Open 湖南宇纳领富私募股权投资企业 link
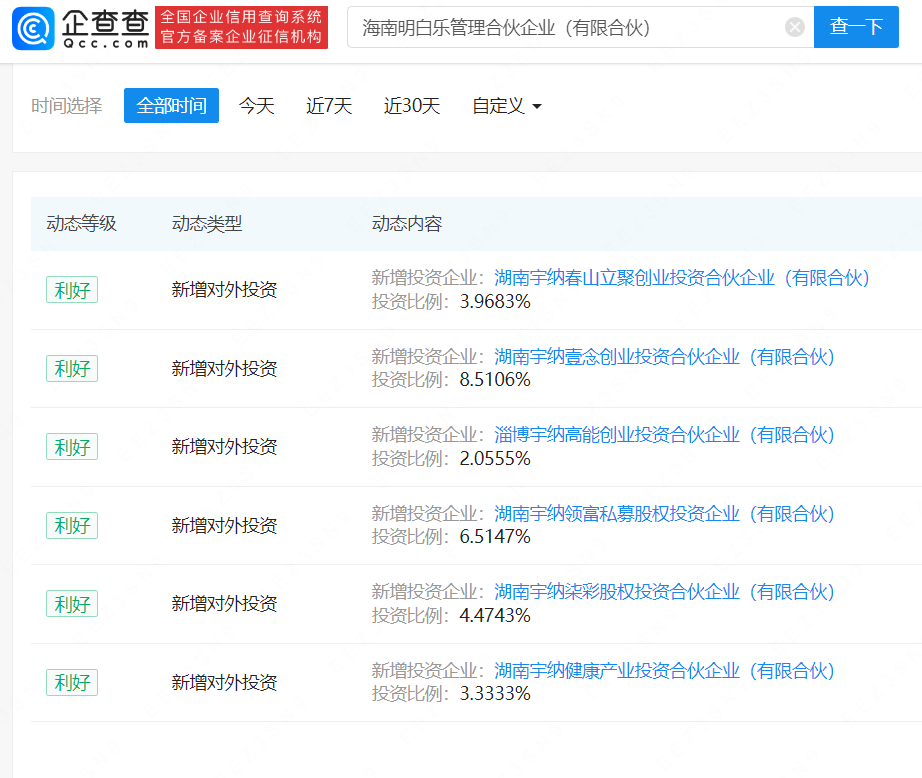Viewport: 922px width, 778px height. [664, 513]
